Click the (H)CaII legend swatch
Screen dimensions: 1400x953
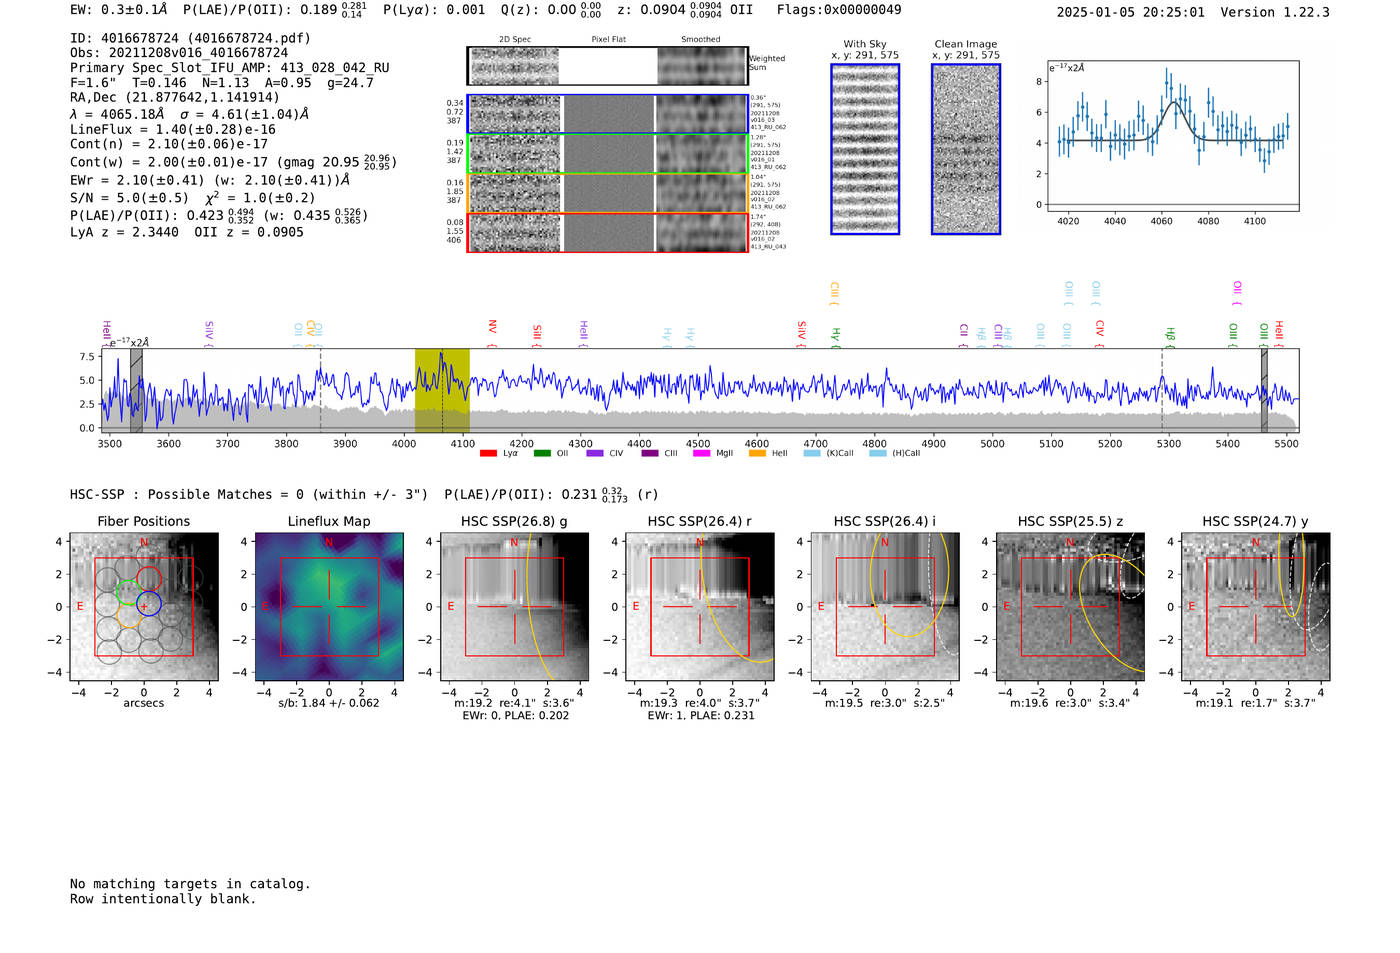point(878,453)
